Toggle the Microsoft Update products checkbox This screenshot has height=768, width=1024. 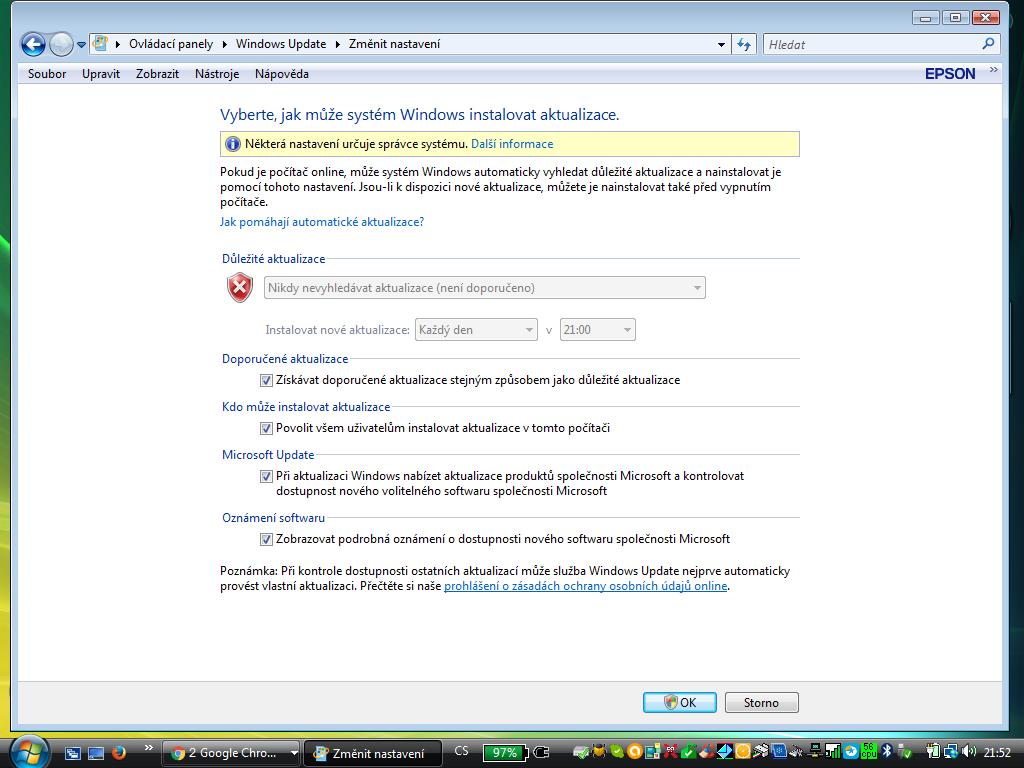266,476
